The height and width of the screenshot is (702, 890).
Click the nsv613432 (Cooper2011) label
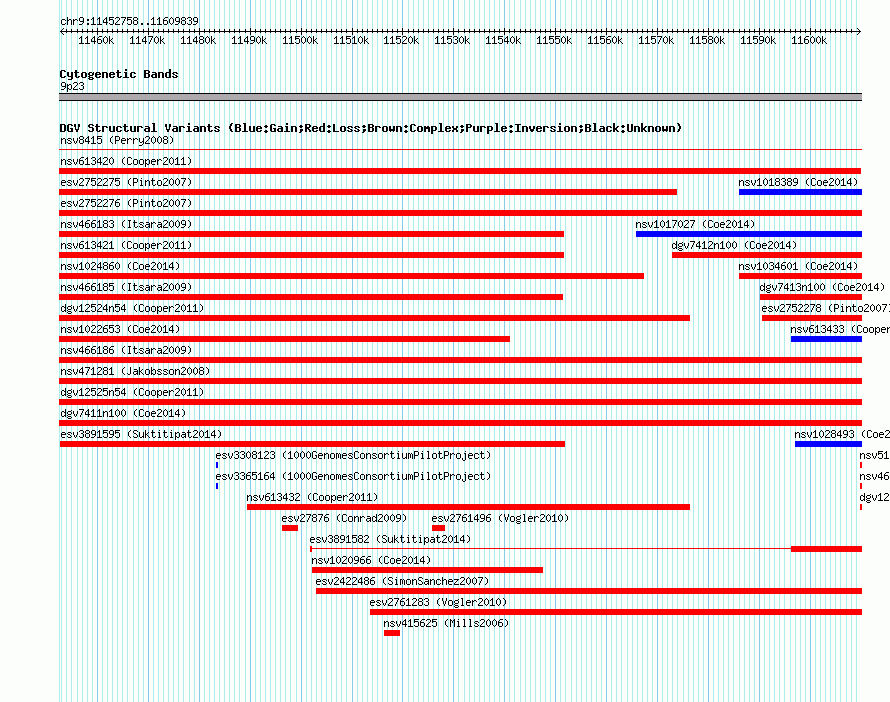(x=312, y=497)
